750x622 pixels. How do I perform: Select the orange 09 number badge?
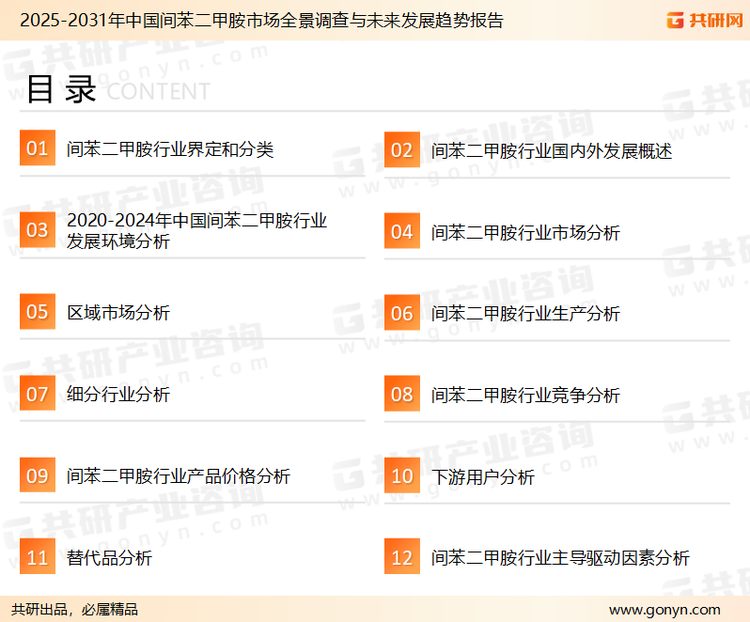[37, 475]
